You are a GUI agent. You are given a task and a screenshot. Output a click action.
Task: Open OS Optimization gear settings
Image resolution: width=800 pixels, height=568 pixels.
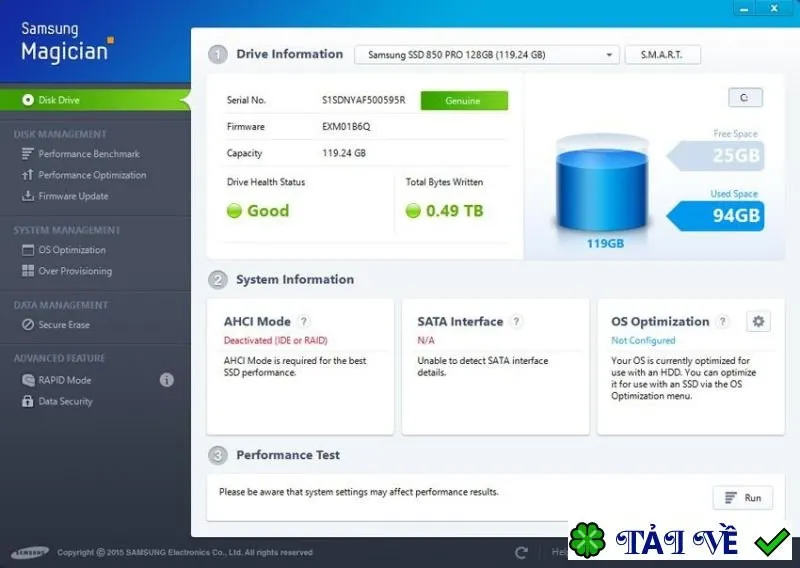pos(758,322)
